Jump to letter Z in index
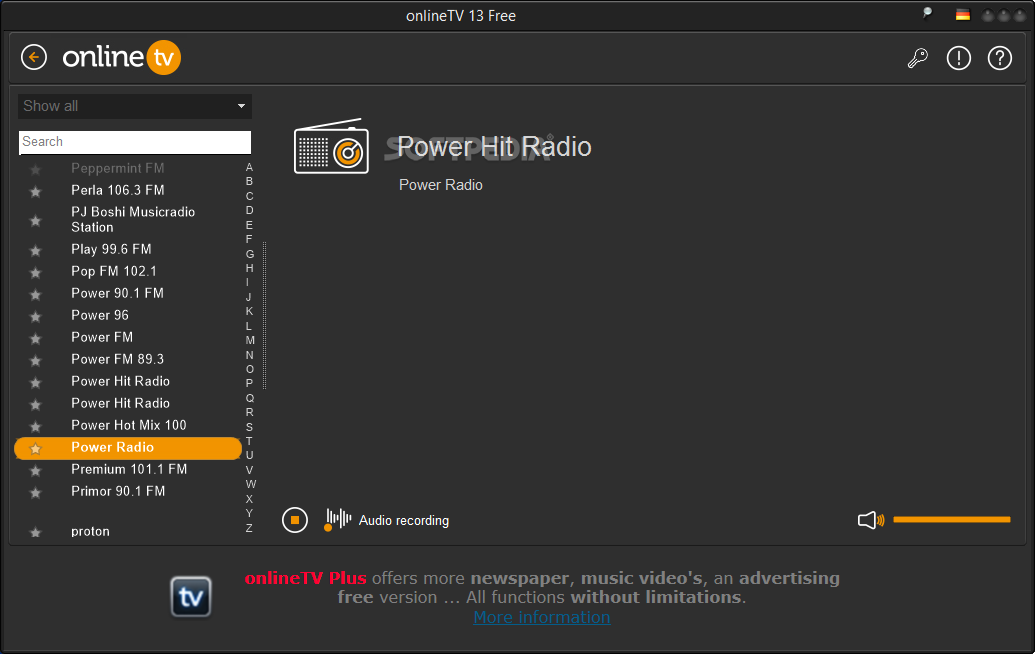This screenshot has width=1035, height=654. (x=249, y=528)
